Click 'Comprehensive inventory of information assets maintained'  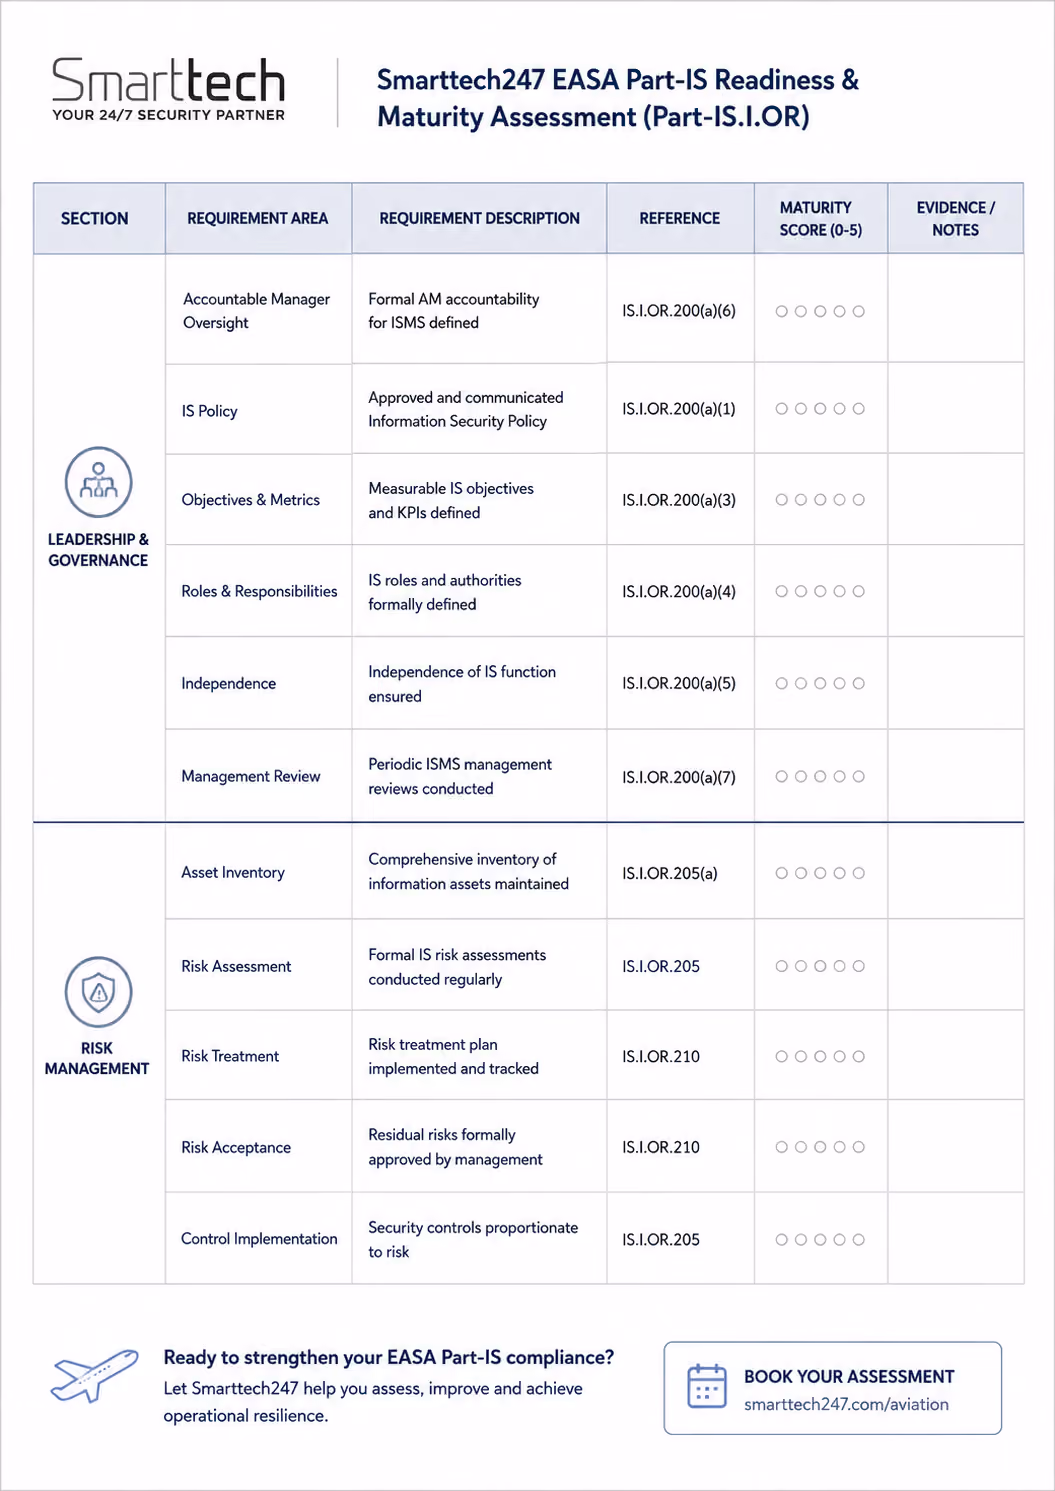468,871
